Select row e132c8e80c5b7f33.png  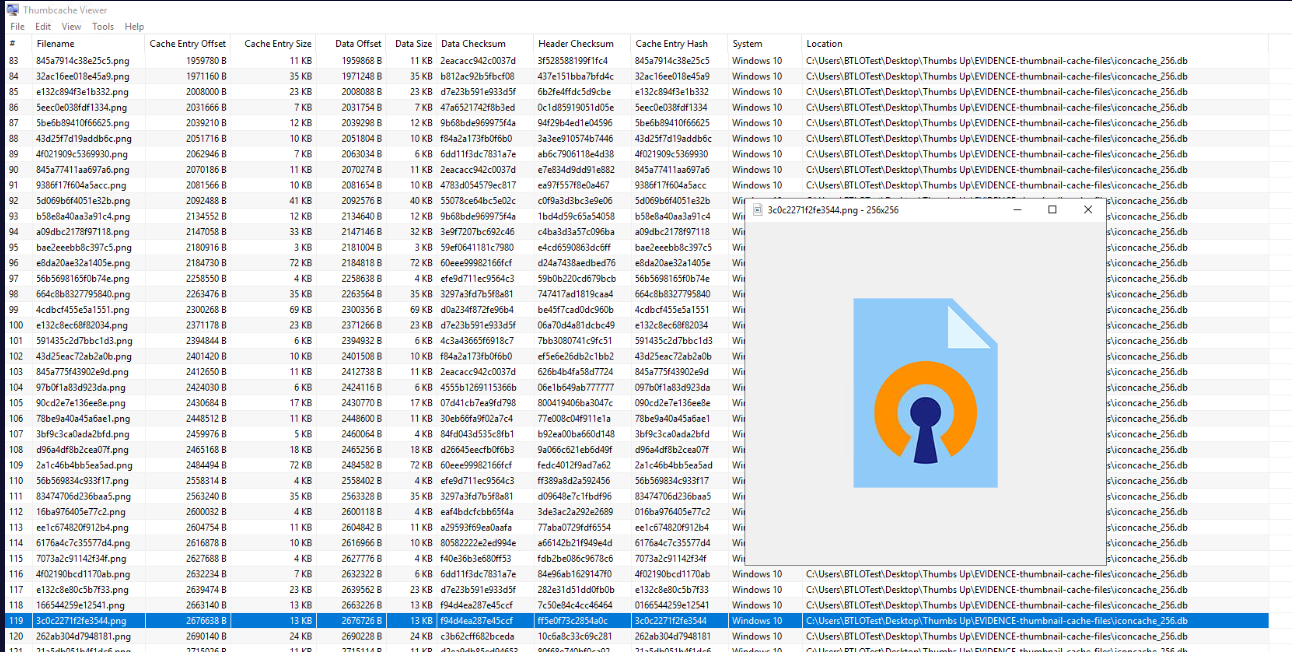(636, 590)
